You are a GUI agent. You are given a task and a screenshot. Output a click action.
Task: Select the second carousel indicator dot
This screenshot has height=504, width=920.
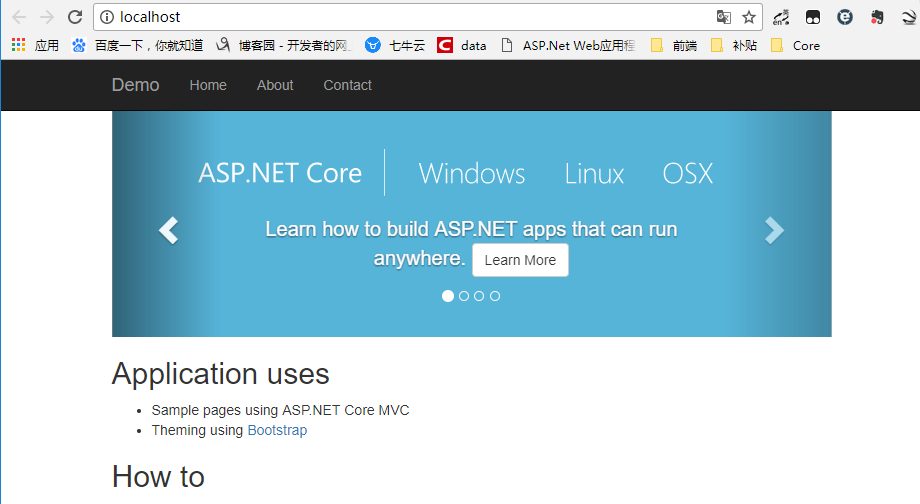pos(464,296)
